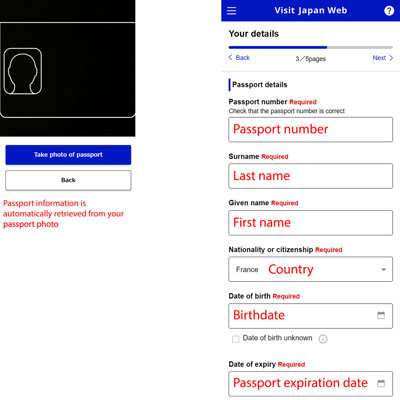Screen dimensions: 400x400
Task: Go to the Next page link
Action: [x=383, y=58]
